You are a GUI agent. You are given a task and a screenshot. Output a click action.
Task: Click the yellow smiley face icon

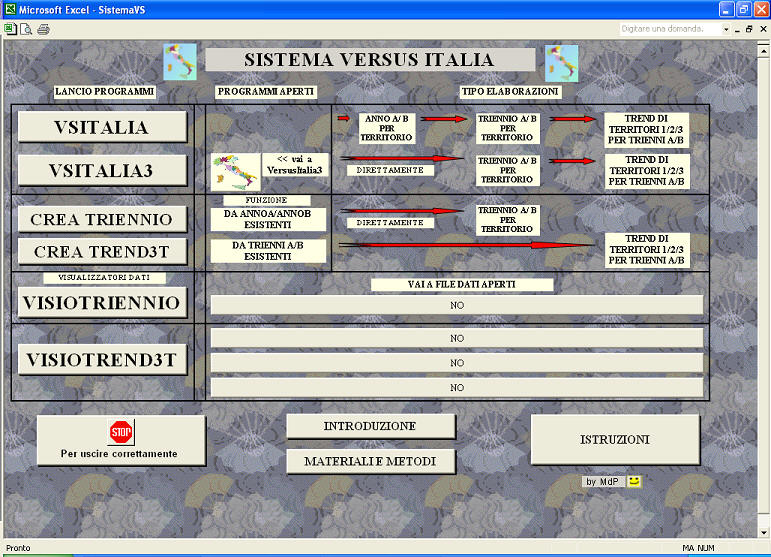(634, 481)
